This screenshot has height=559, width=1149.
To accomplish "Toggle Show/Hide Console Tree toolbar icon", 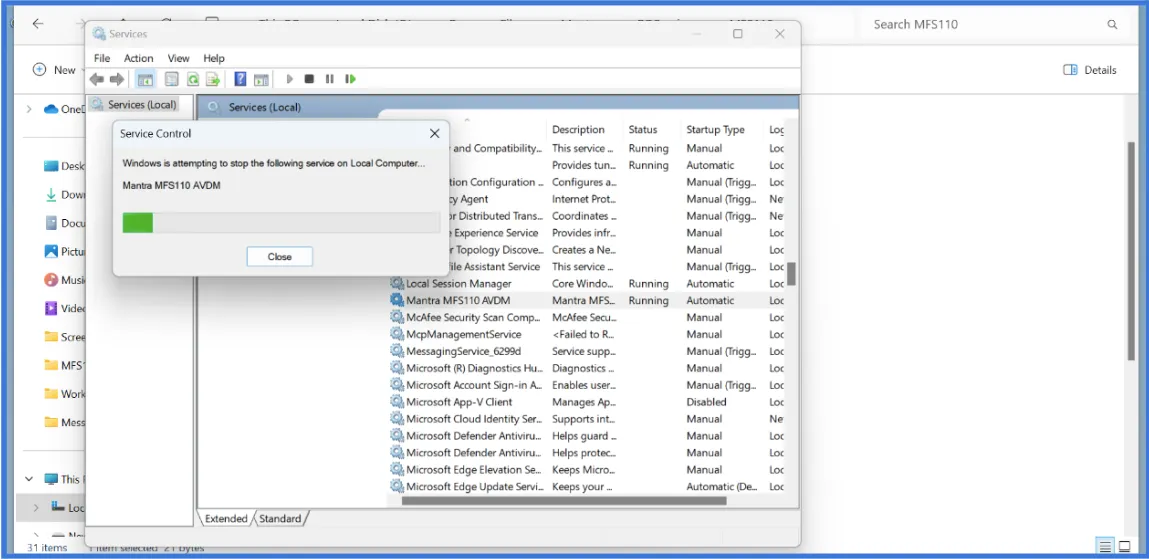I will click(145, 79).
